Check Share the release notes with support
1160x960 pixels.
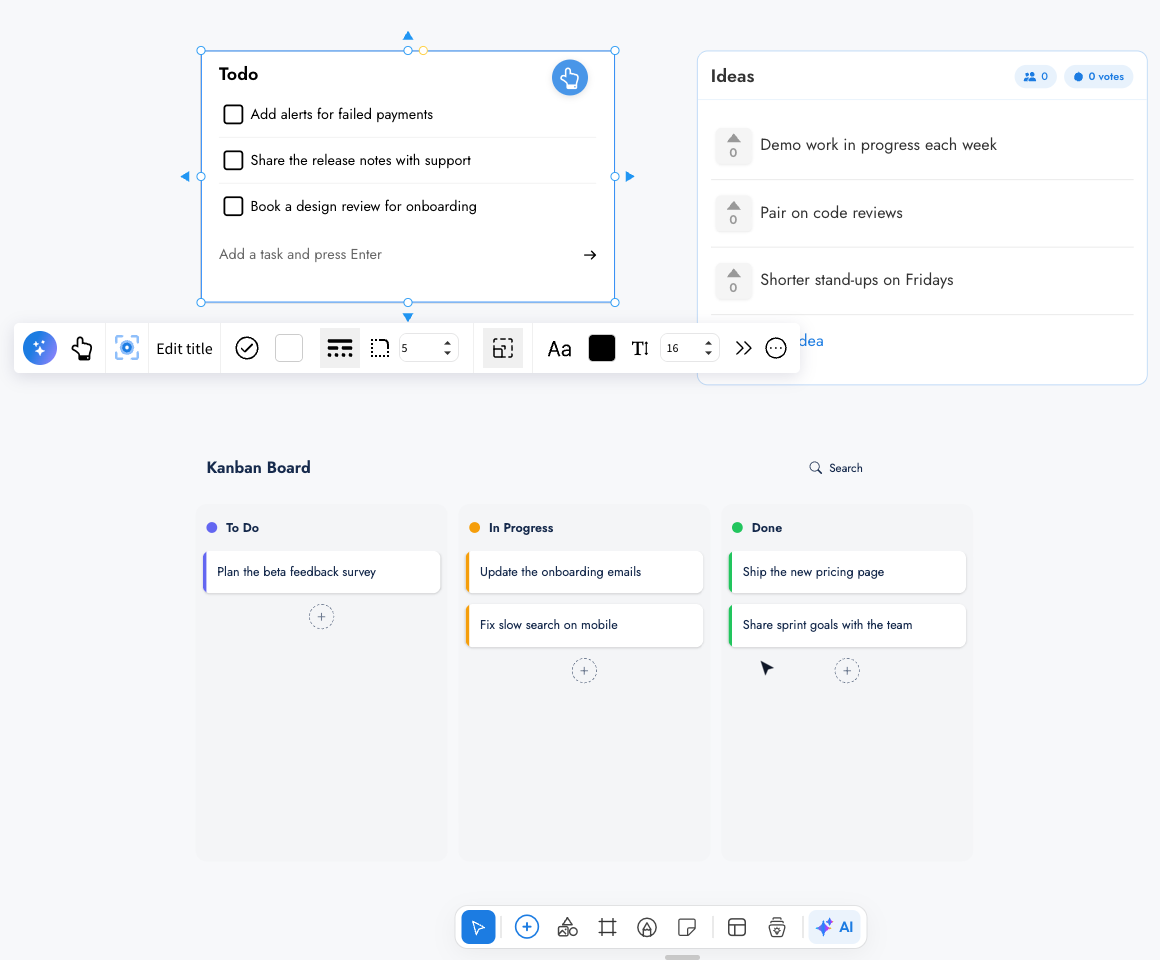coord(233,160)
